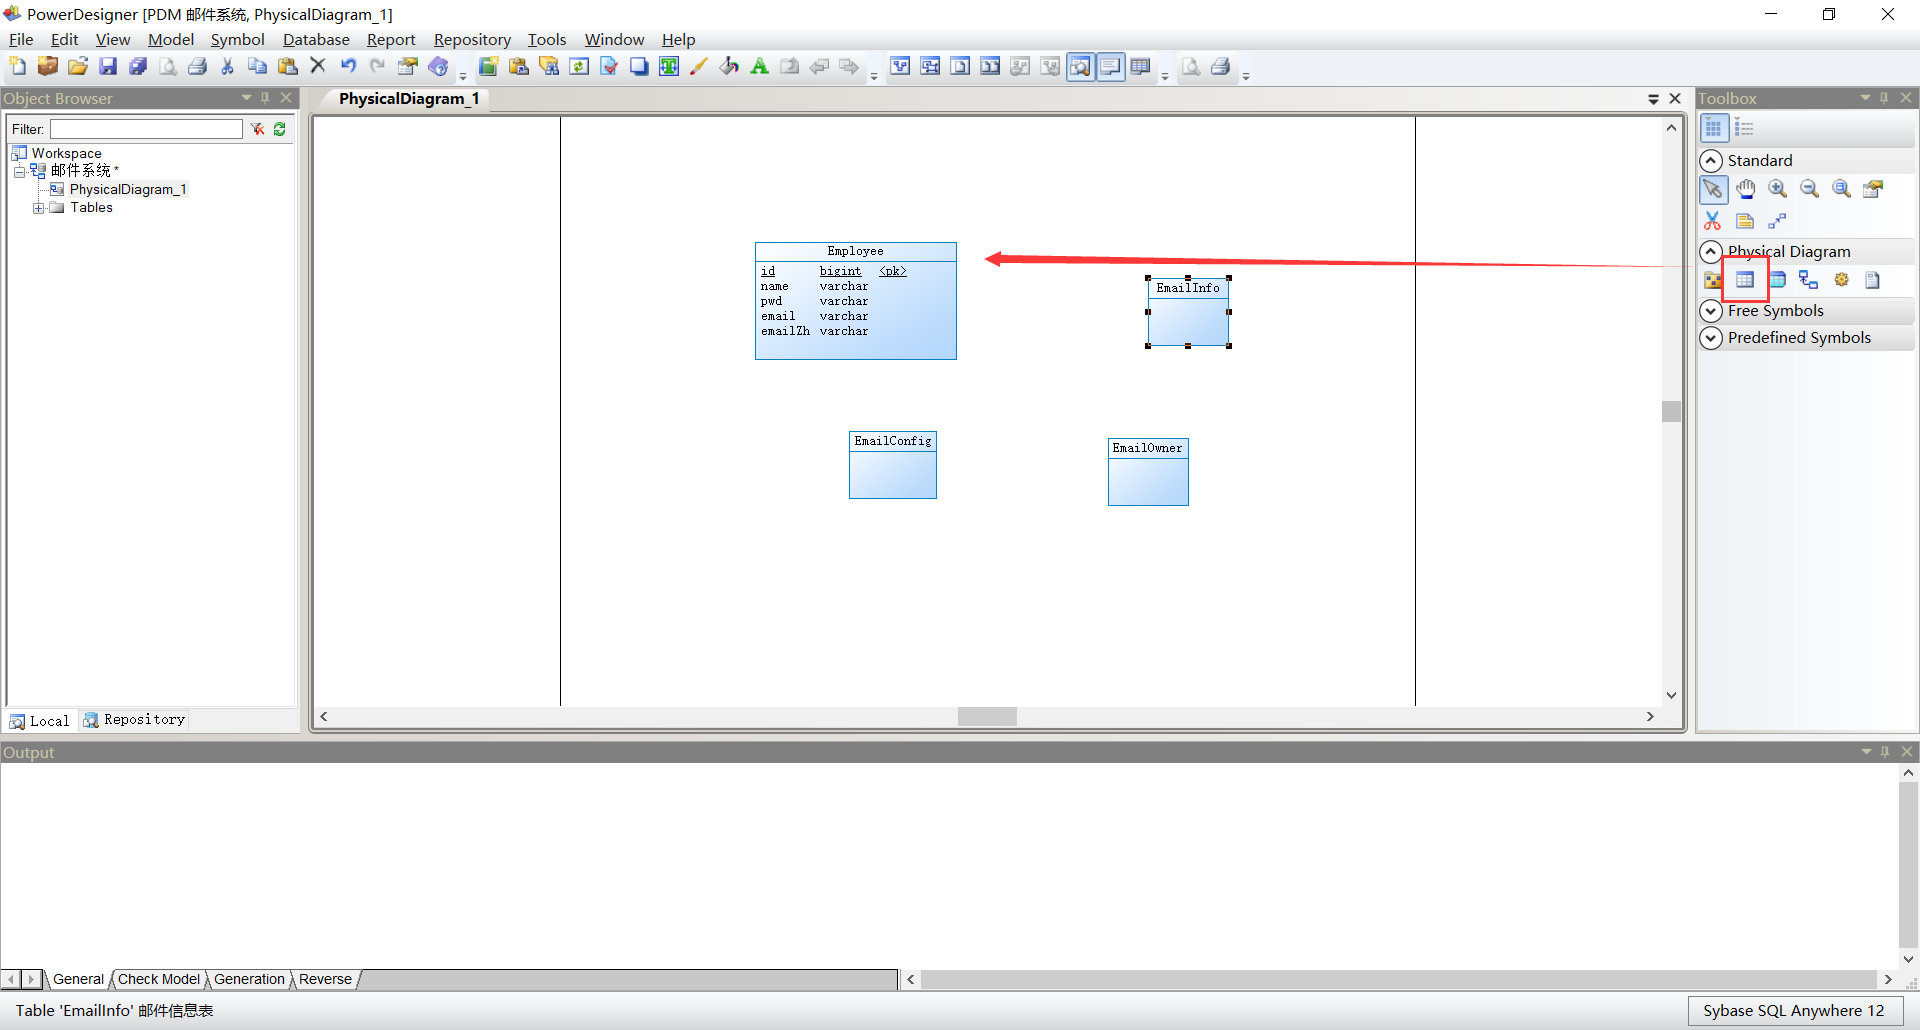
Task: Click the Cut scissors in main toolbar
Action: click(228, 67)
